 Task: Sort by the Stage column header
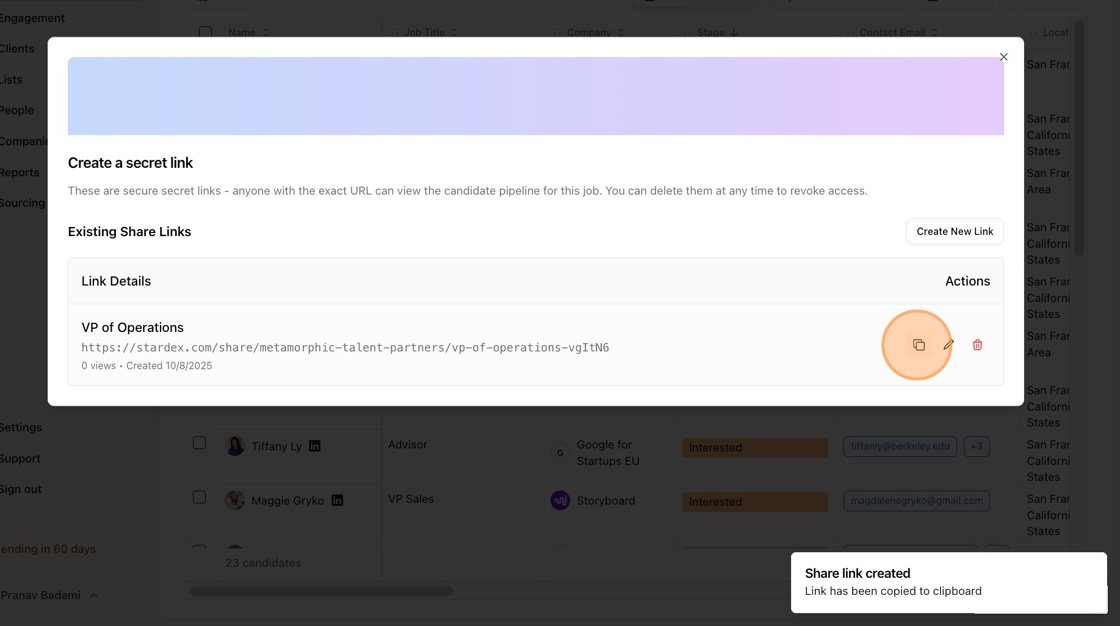(x=717, y=32)
